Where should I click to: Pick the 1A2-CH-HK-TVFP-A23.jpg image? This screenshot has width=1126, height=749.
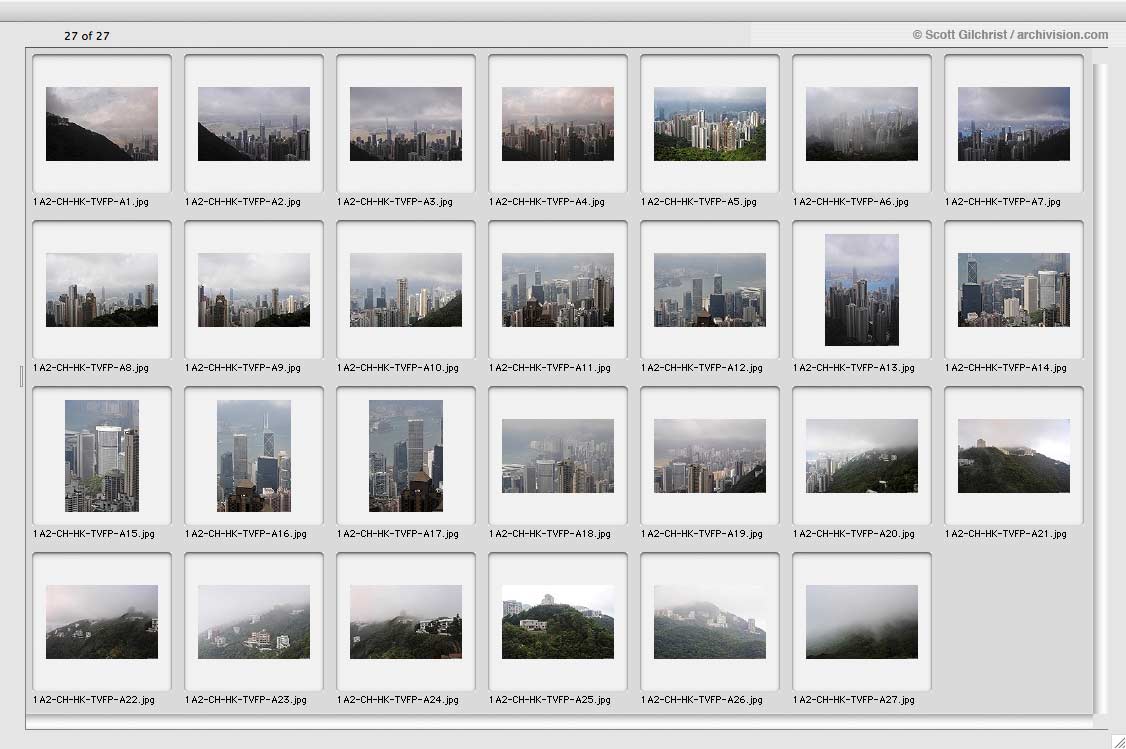click(x=253, y=622)
